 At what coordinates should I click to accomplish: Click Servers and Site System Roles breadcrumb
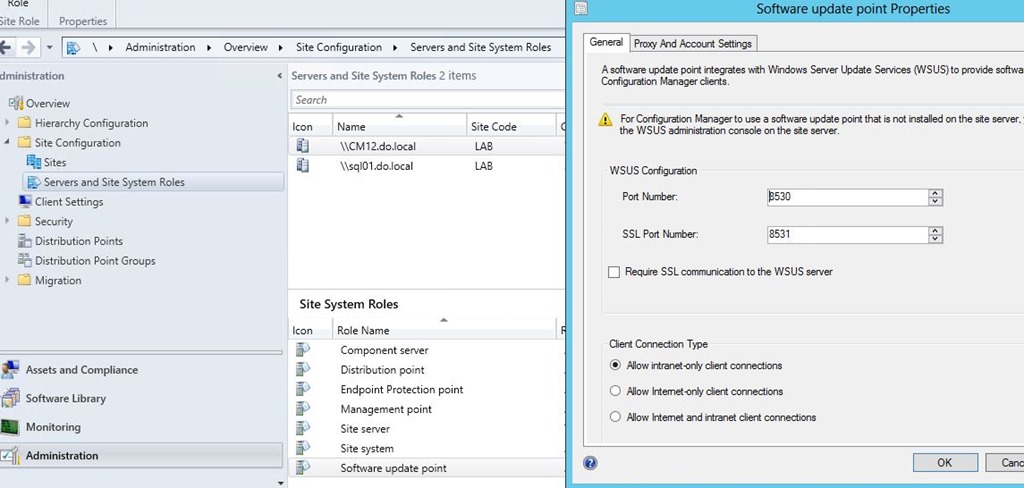tap(481, 47)
